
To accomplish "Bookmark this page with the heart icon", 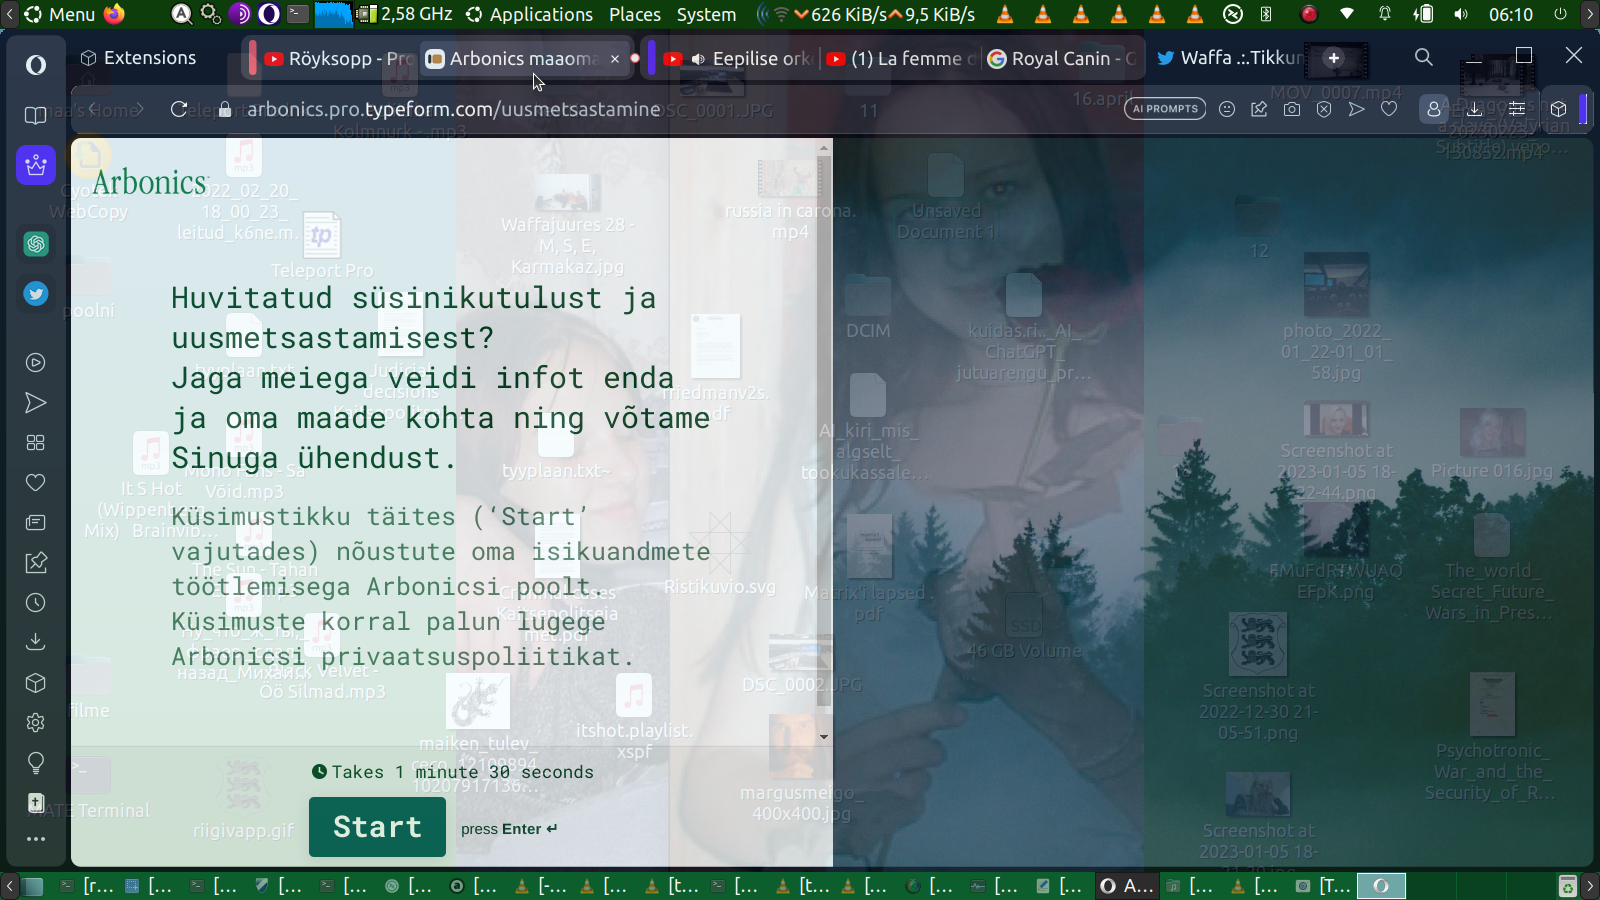I will tap(1389, 109).
